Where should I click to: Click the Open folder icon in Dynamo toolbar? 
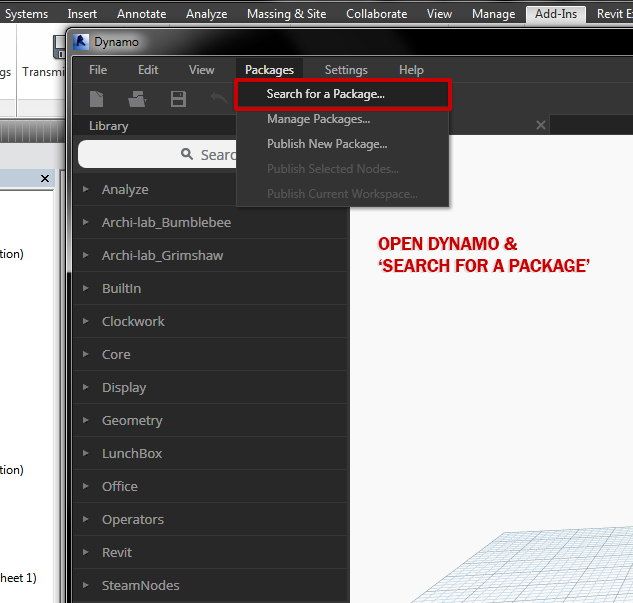[137, 99]
